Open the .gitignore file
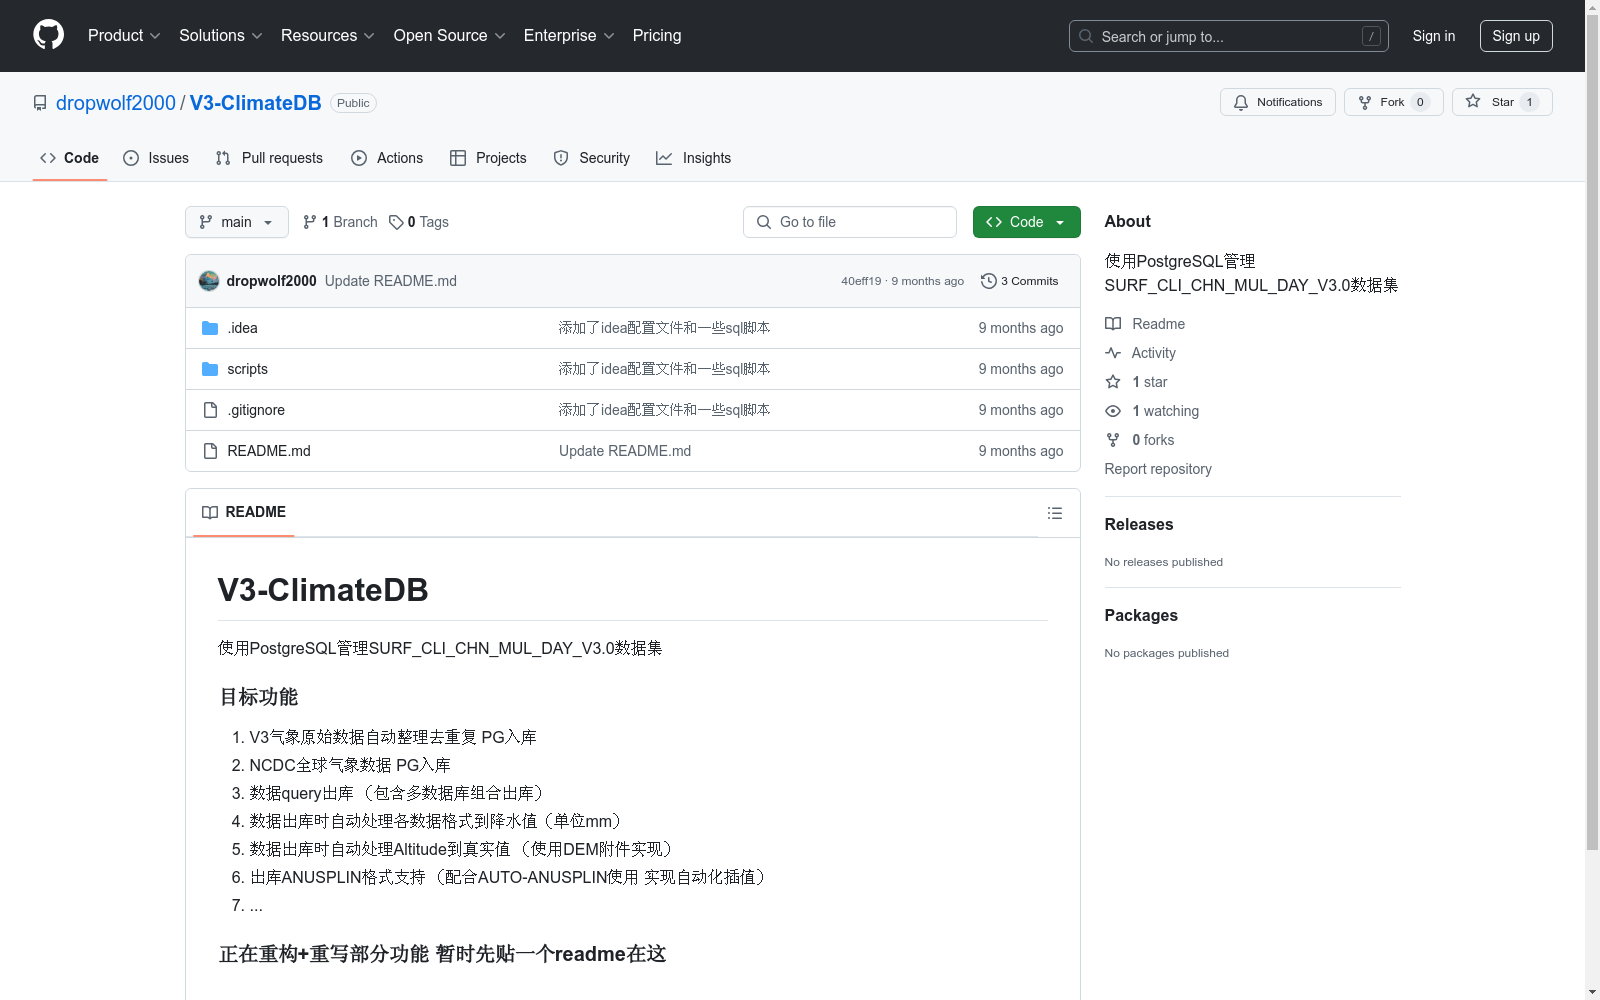 pos(256,410)
